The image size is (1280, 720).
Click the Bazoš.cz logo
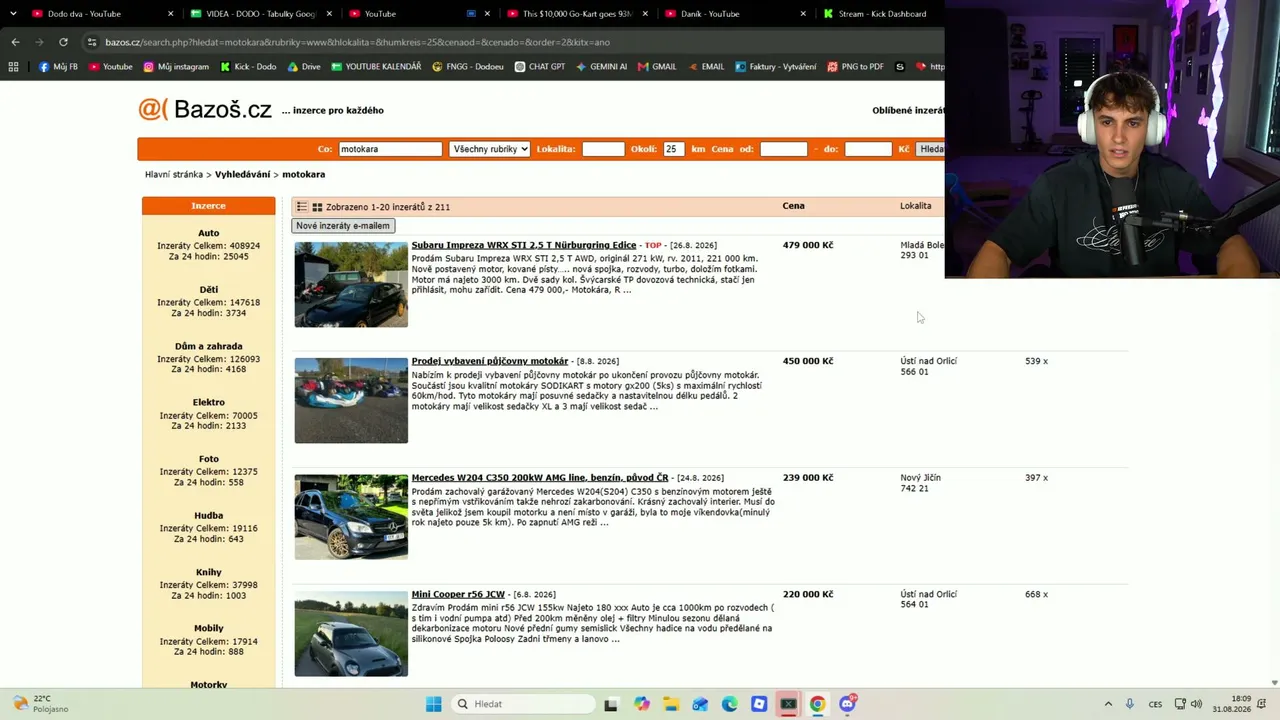205,109
